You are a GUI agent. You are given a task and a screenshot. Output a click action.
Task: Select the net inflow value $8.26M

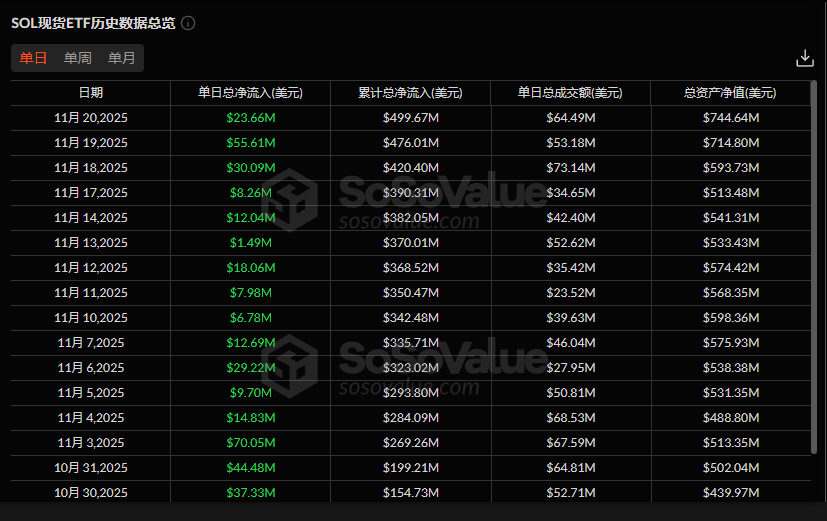point(251,193)
